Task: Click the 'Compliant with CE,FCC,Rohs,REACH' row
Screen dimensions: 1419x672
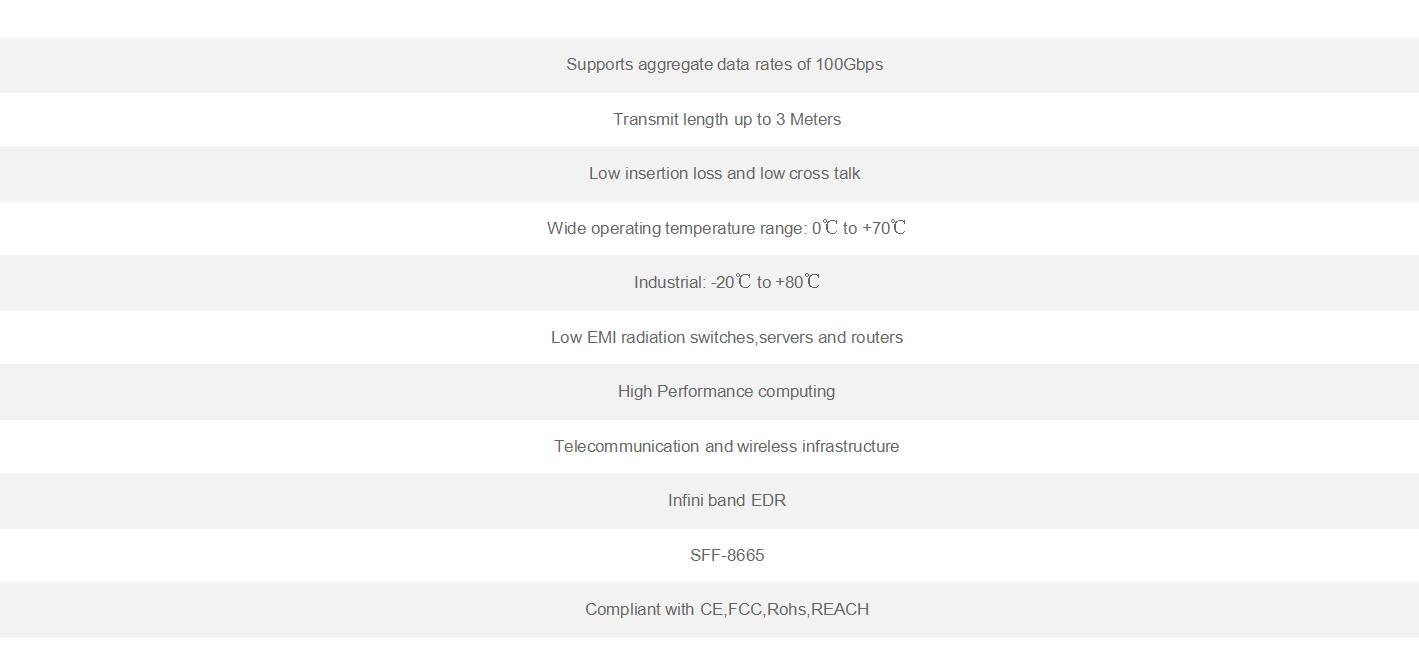Action: pos(727,610)
